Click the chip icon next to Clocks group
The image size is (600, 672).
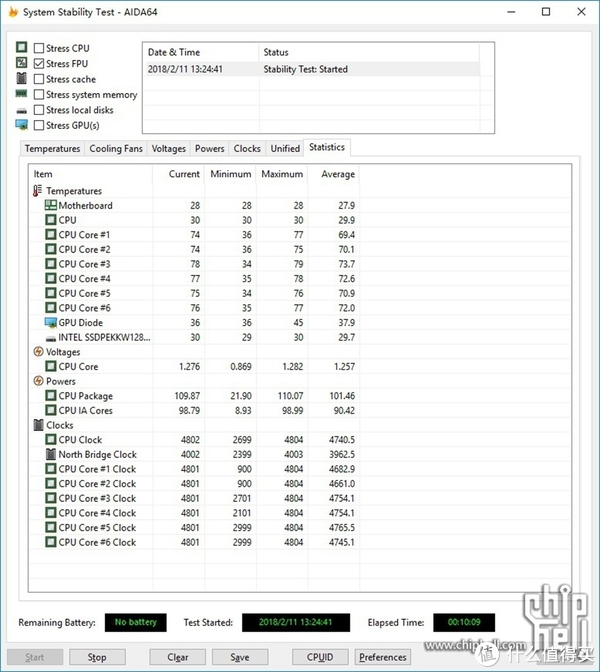click(38, 425)
